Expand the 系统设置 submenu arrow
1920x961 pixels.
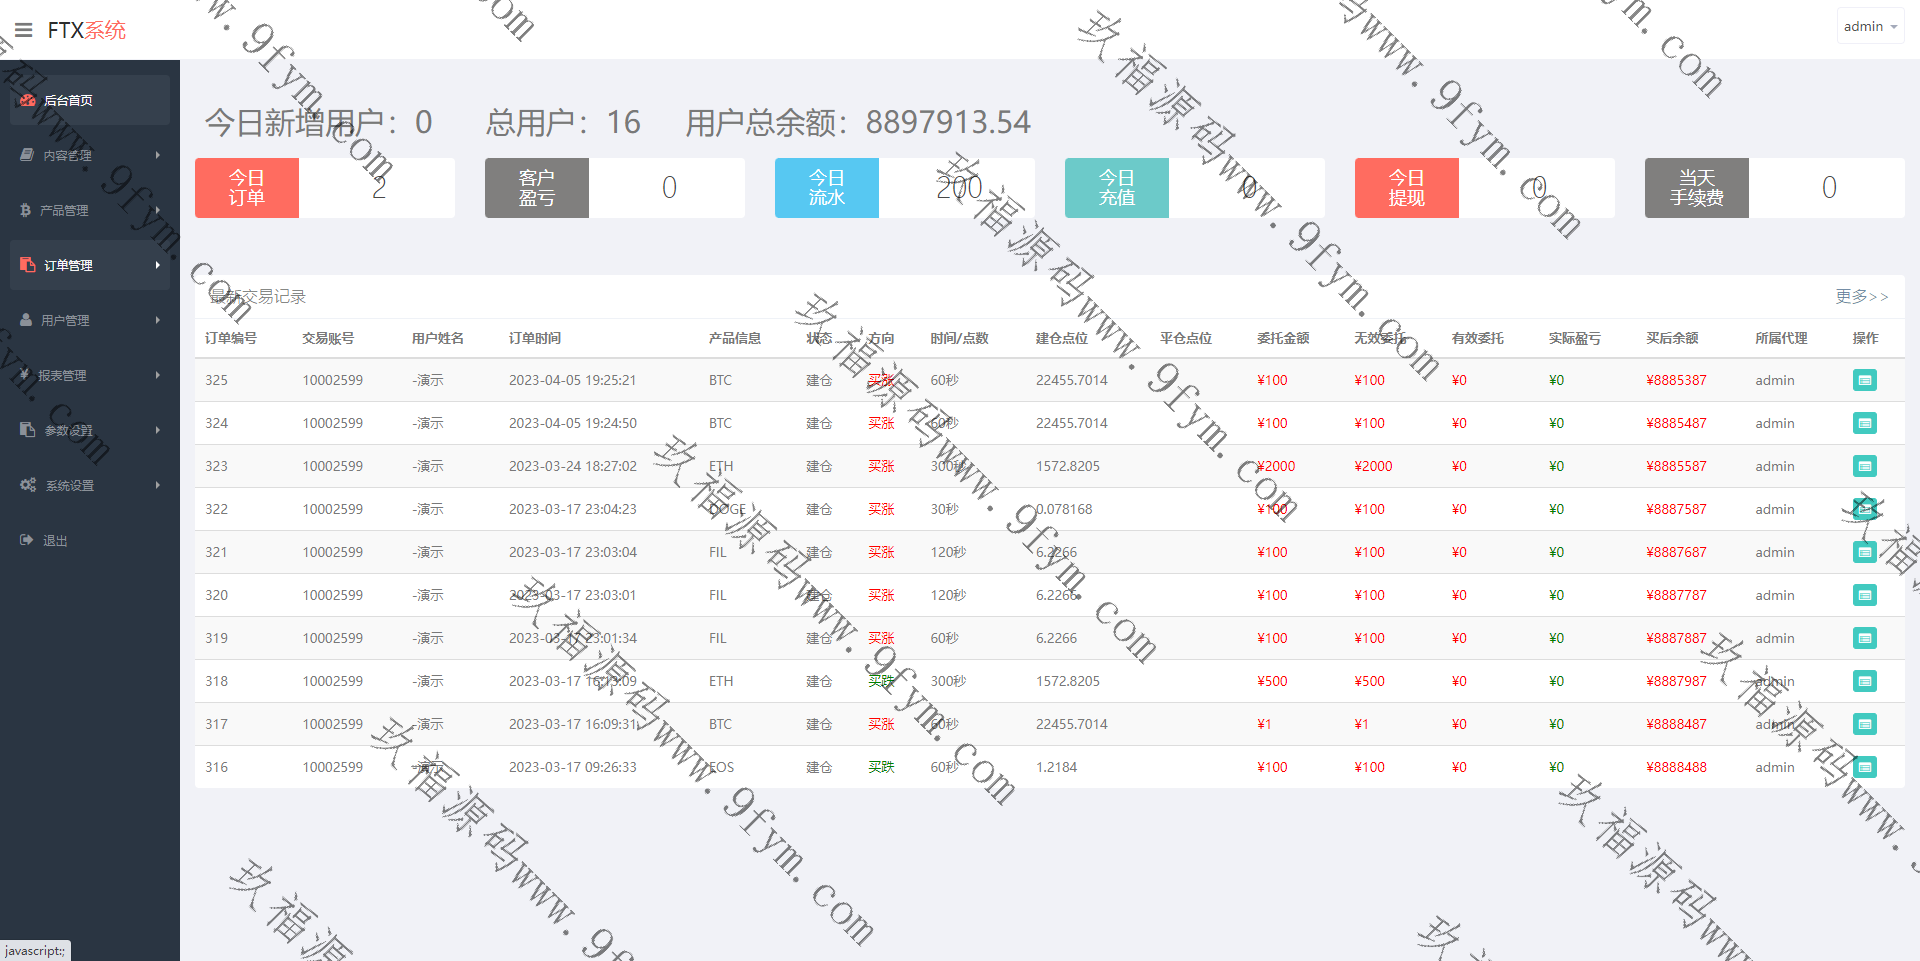coord(157,485)
